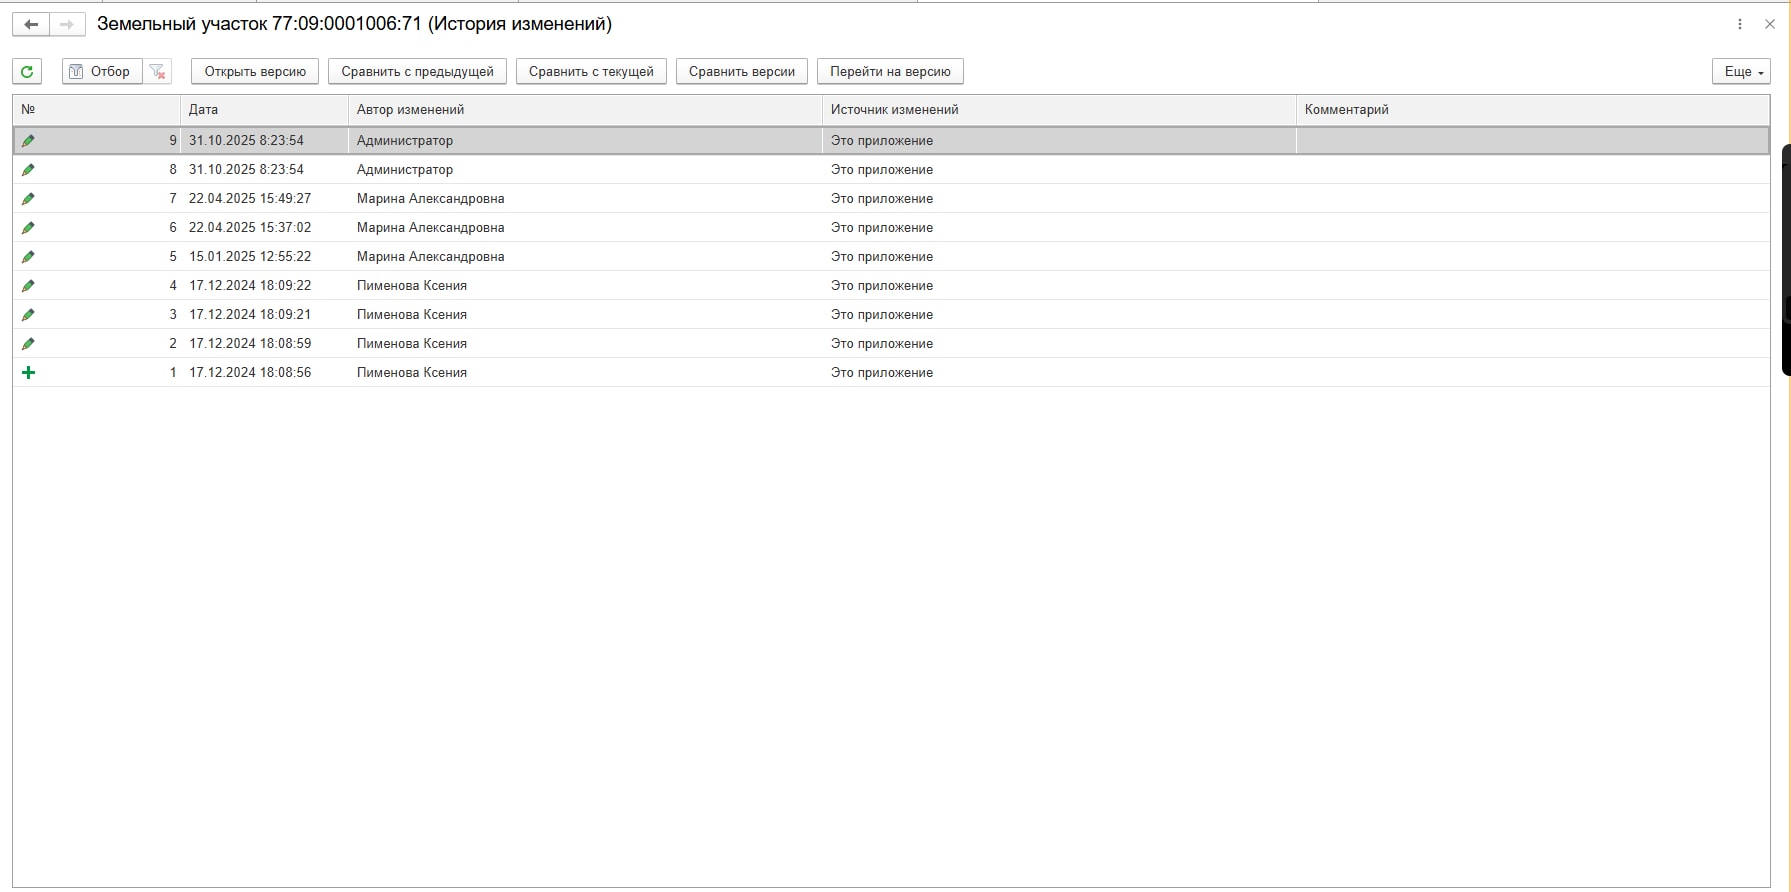Click Открыть версию button

[255, 71]
